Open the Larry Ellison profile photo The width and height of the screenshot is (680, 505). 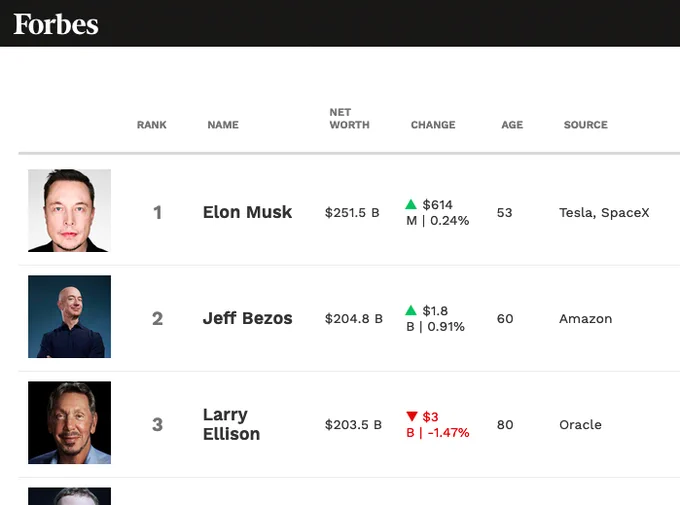[69, 423]
